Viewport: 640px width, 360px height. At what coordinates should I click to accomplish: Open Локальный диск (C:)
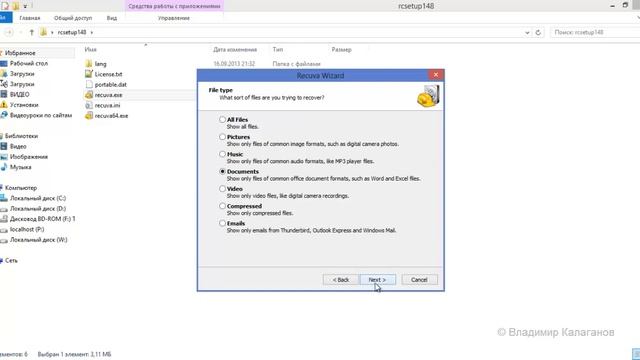pos(38,198)
